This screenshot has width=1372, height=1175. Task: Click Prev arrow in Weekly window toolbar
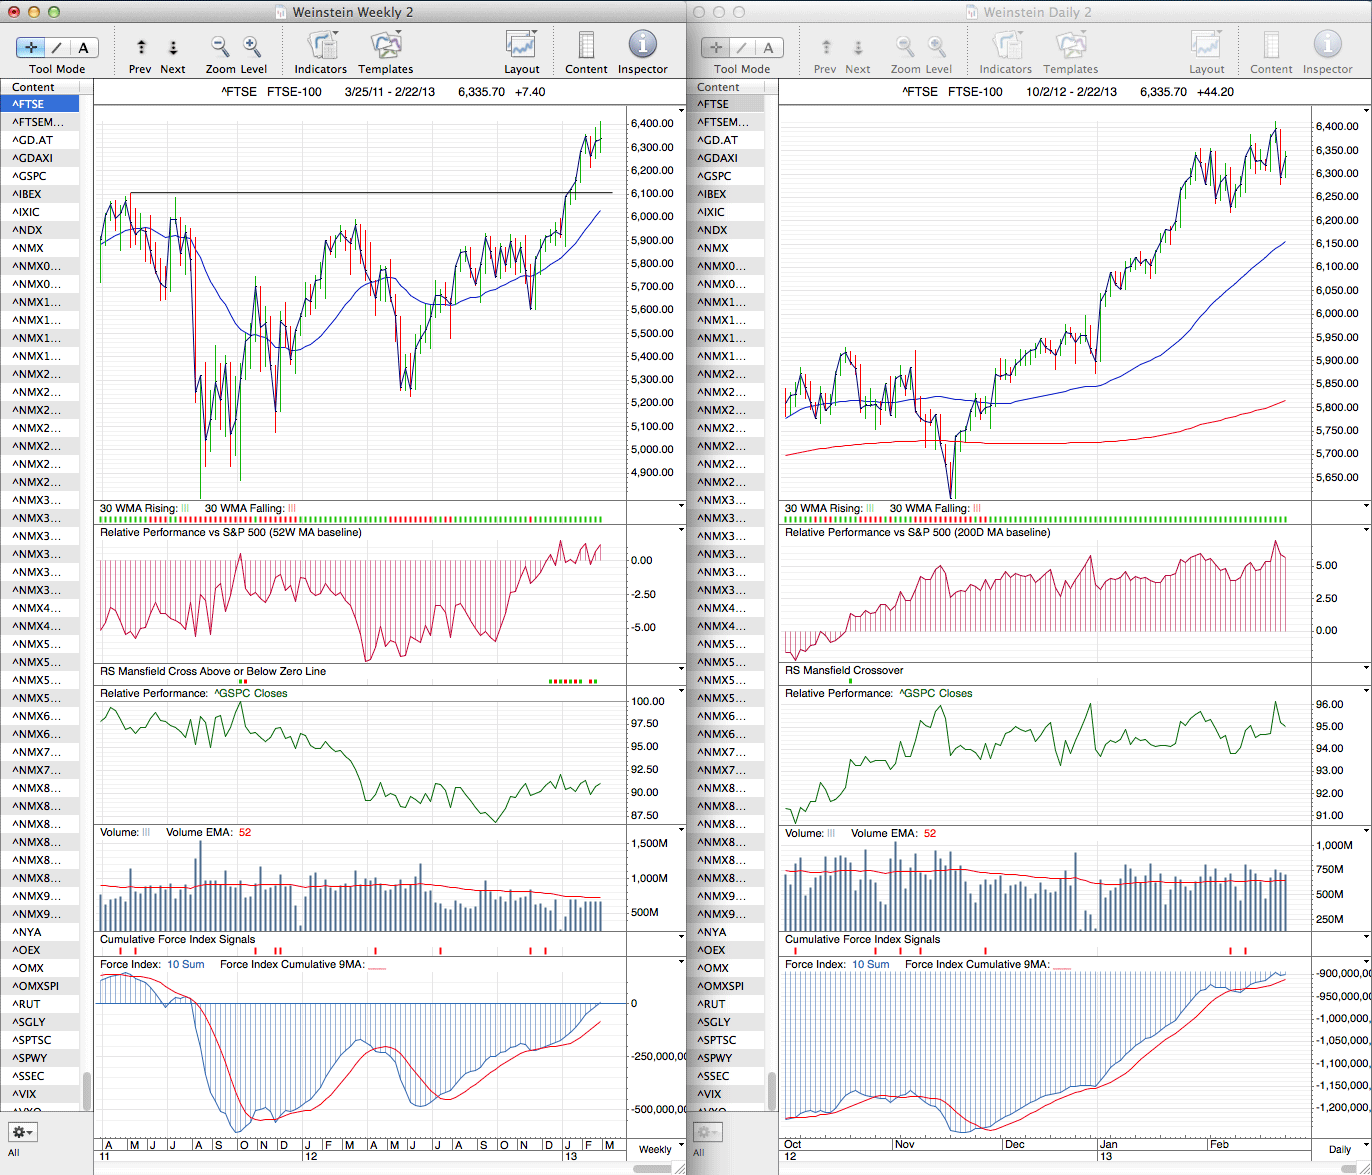141,47
